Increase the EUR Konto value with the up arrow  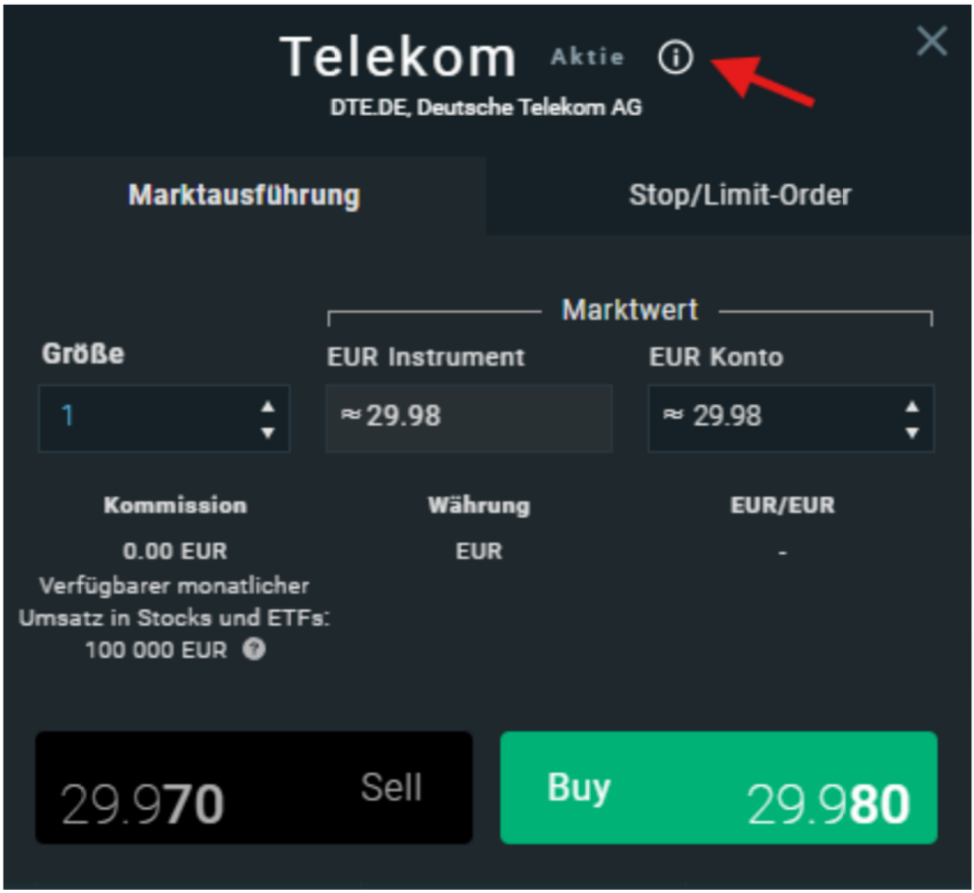[x=910, y=408]
